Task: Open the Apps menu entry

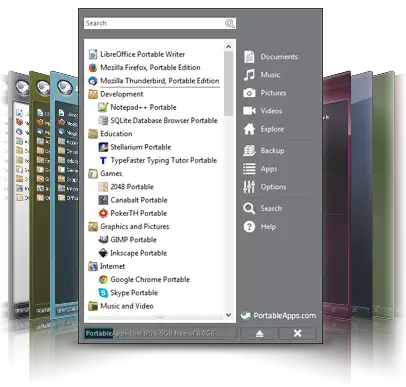Action: coord(260,169)
